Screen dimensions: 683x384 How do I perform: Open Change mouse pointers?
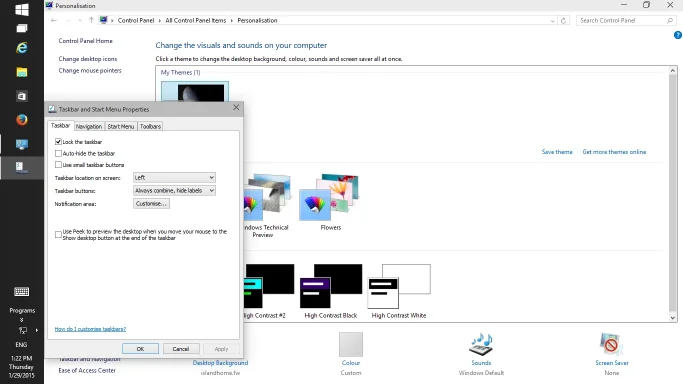point(90,71)
